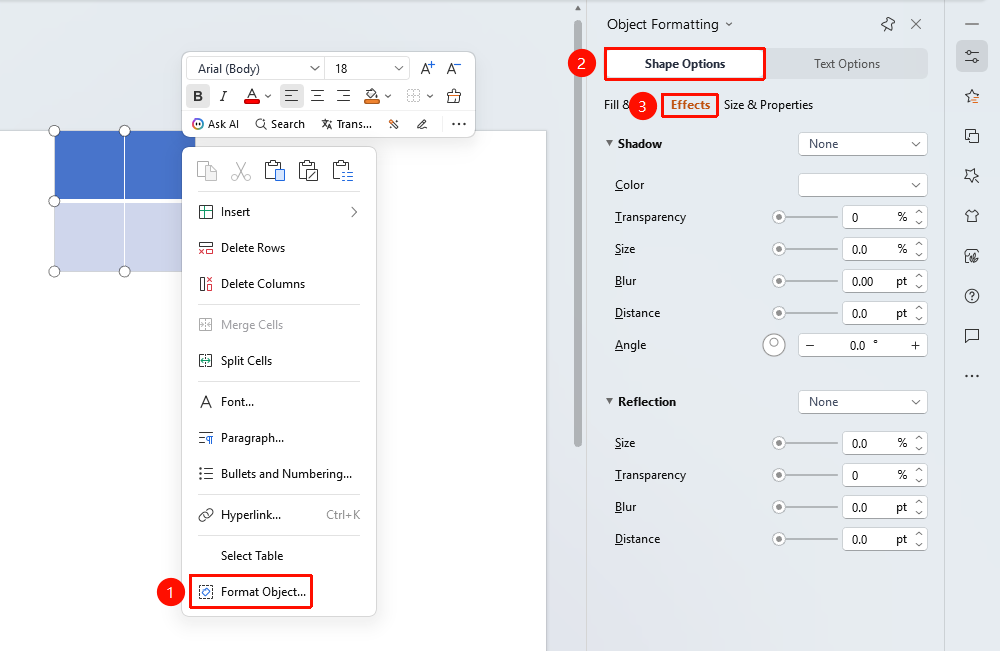Collapse the Reflection section

[x=610, y=401]
